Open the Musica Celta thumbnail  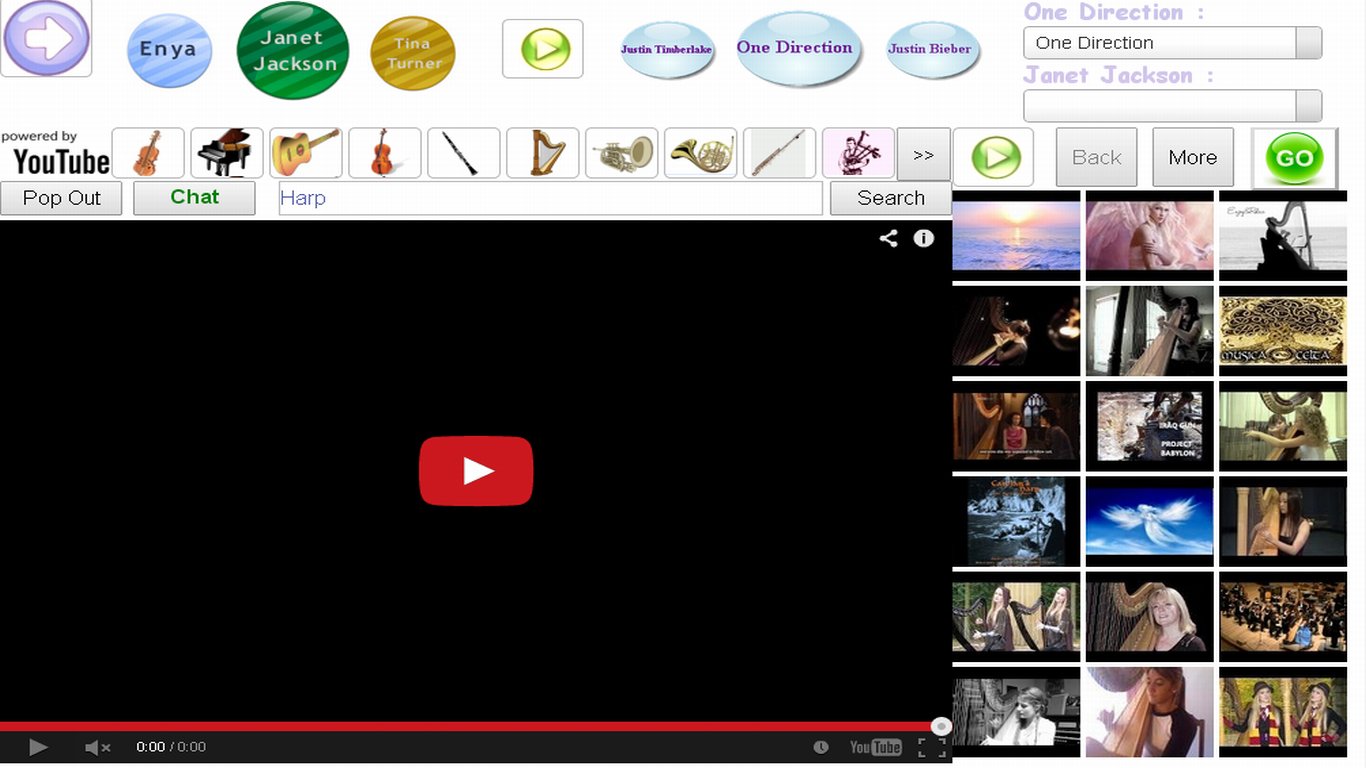click(1282, 330)
